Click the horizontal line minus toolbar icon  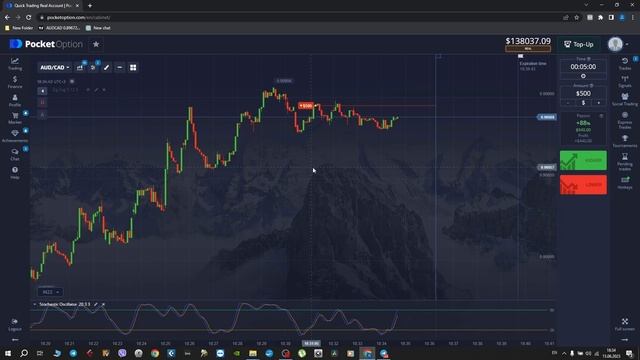click(x=120, y=67)
